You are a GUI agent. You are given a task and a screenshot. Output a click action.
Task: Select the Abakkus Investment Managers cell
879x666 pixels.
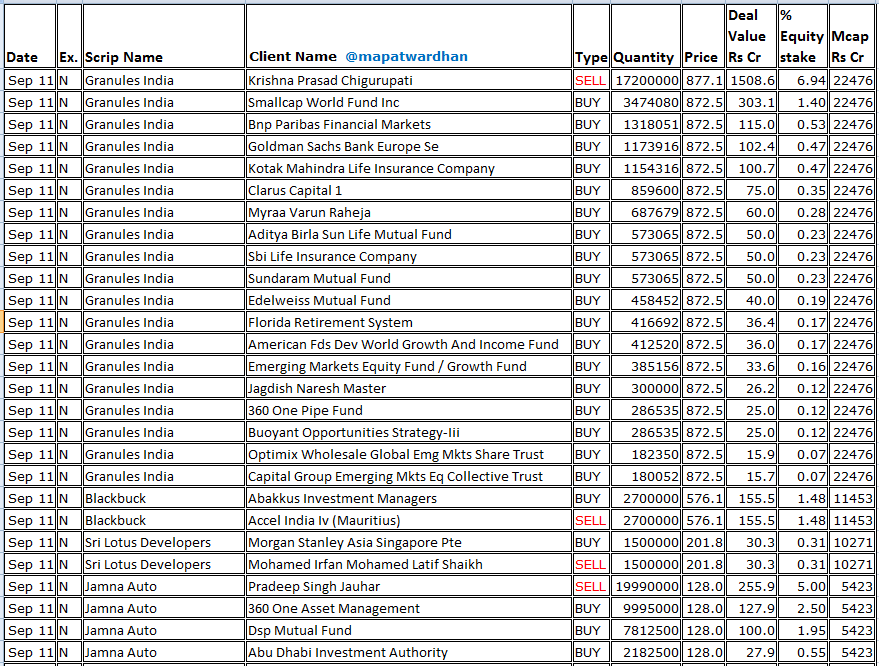coord(409,498)
